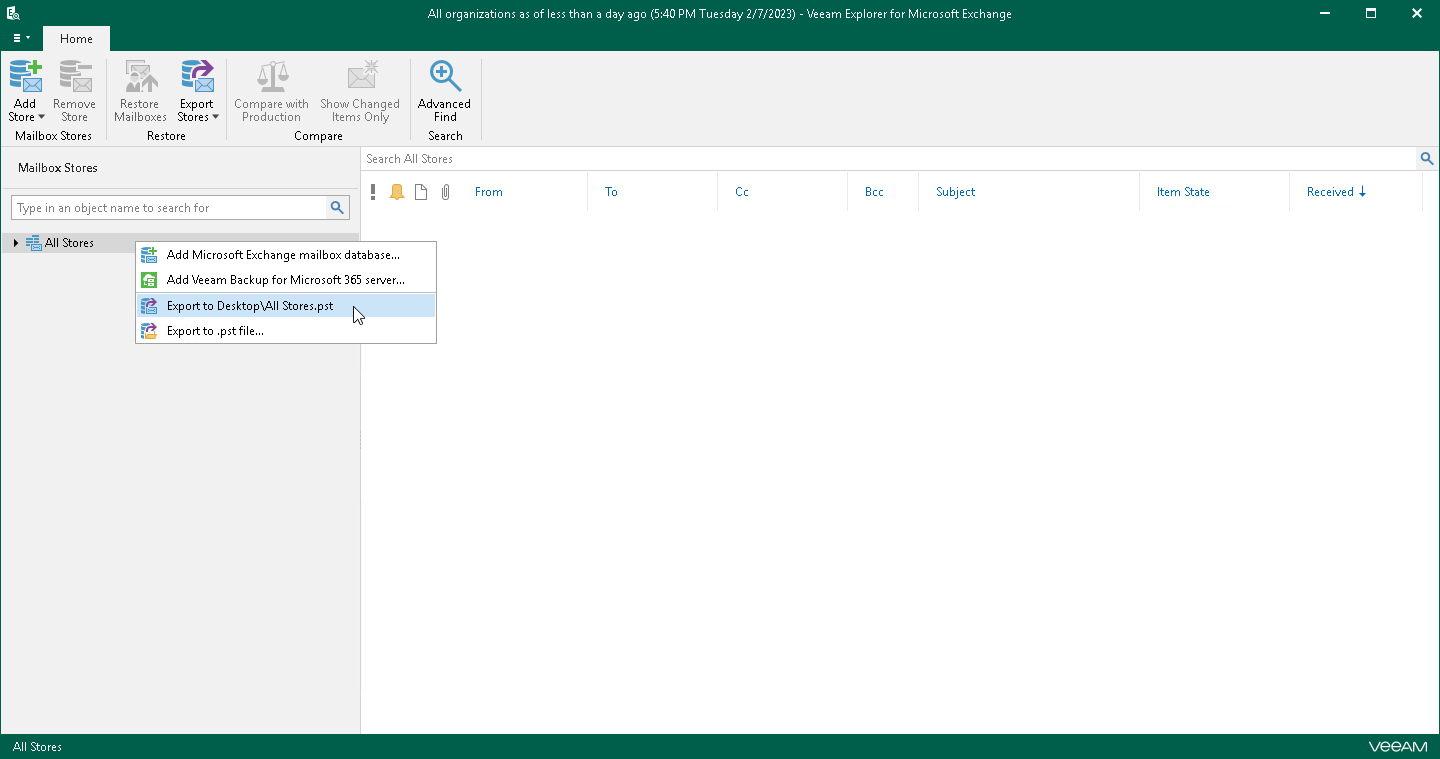Click the Search All Stores magnifier icon

pyautogui.click(x=1427, y=158)
